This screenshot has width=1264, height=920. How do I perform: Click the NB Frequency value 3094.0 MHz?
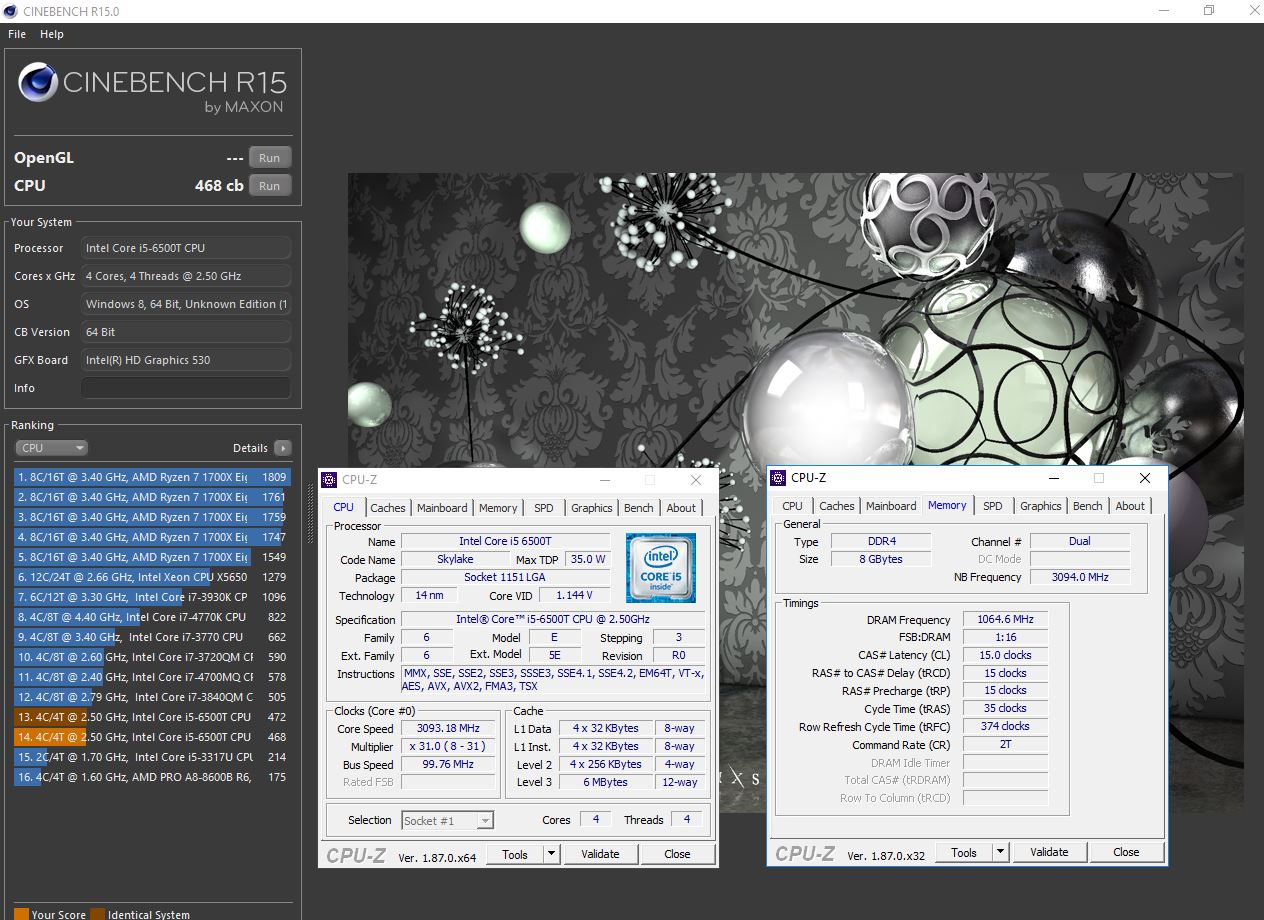1080,577
